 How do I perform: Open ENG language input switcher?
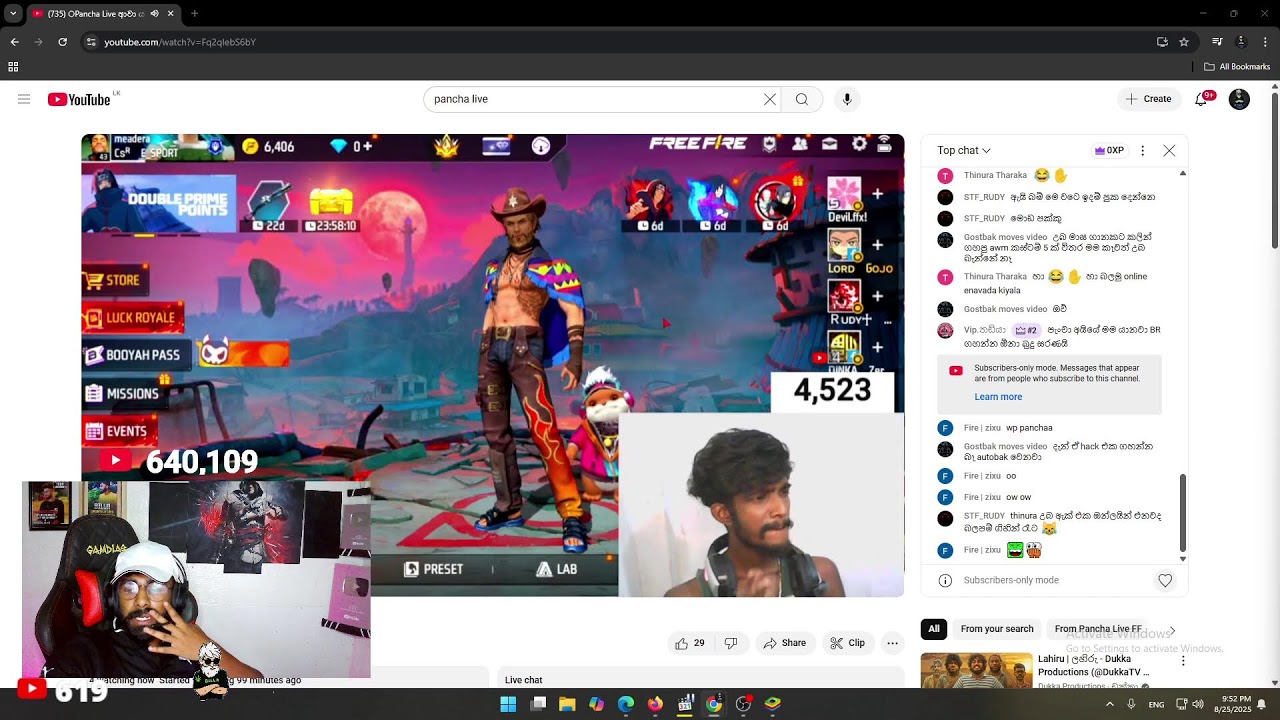pyautogui.click(x=1156, y=704)
